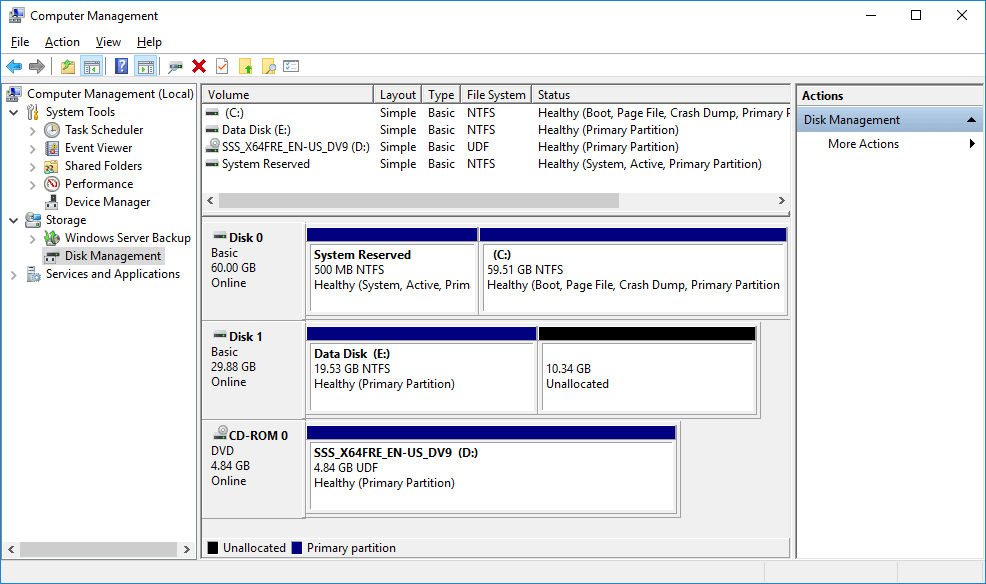Collapse the Storage tree node
986x584 pixels.
(x=14, y=221)
